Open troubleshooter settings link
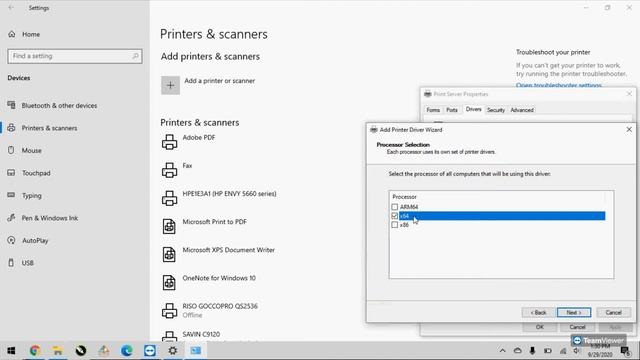This screenshot has height=360, width=640. pyautogui.click(x=558, y=85)
